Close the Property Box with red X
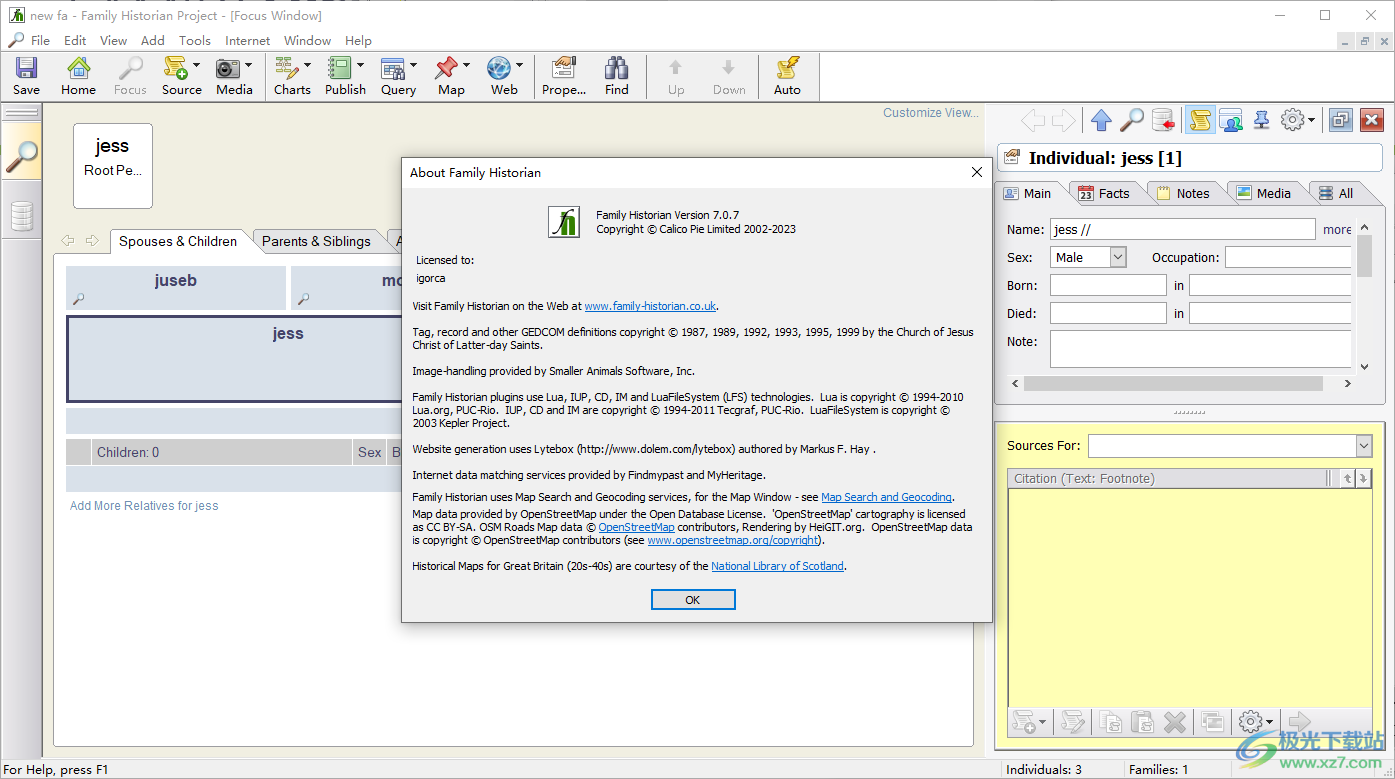Viewport: 1395px width, 779px height. click(1372, 121)
